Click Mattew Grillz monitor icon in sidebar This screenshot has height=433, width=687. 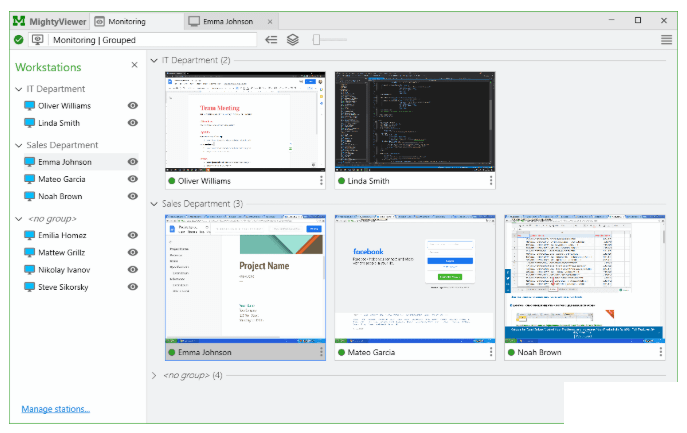pyautogui.click(x=29, y=252)
